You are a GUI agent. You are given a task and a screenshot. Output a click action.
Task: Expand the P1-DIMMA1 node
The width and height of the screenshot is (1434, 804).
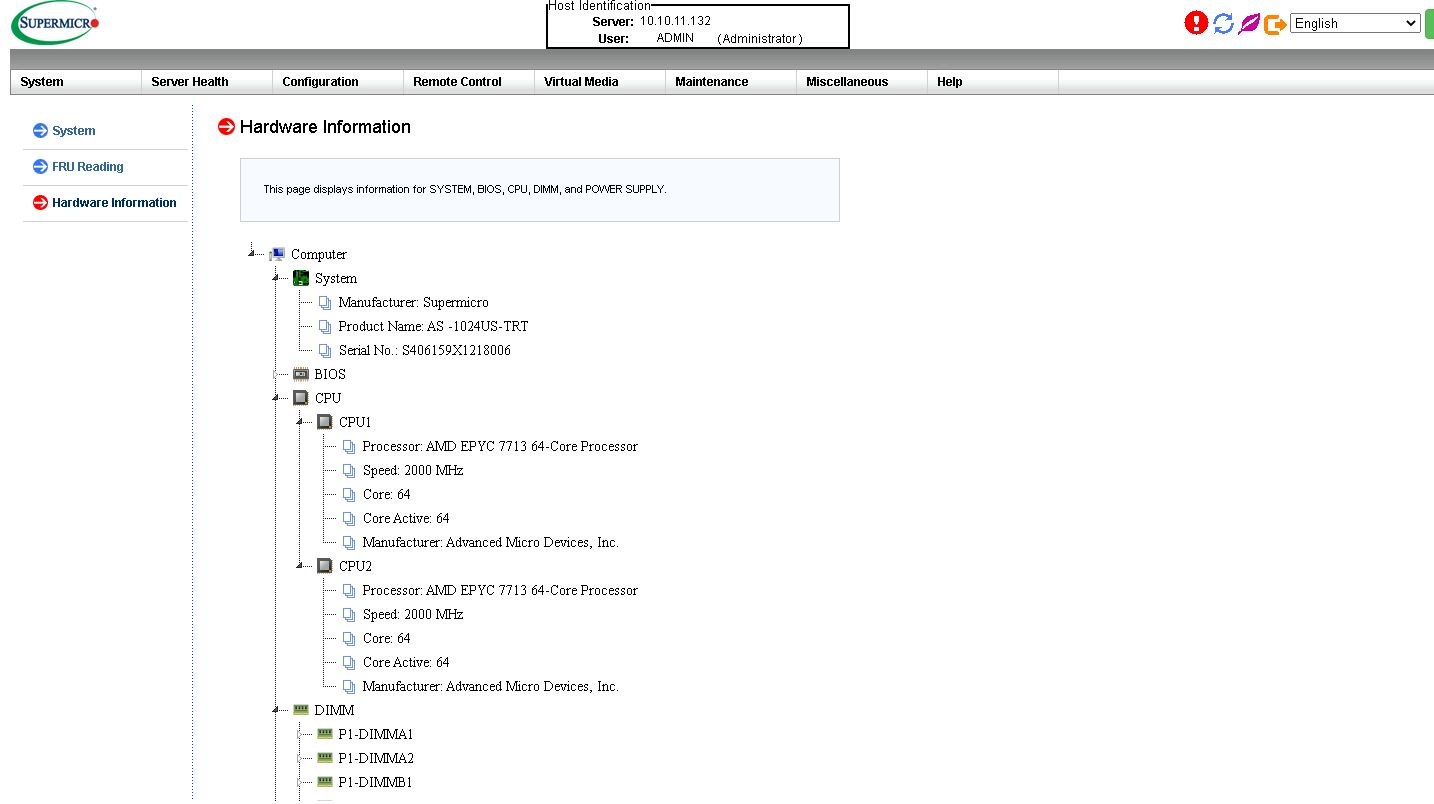click(x=300, y=734)
